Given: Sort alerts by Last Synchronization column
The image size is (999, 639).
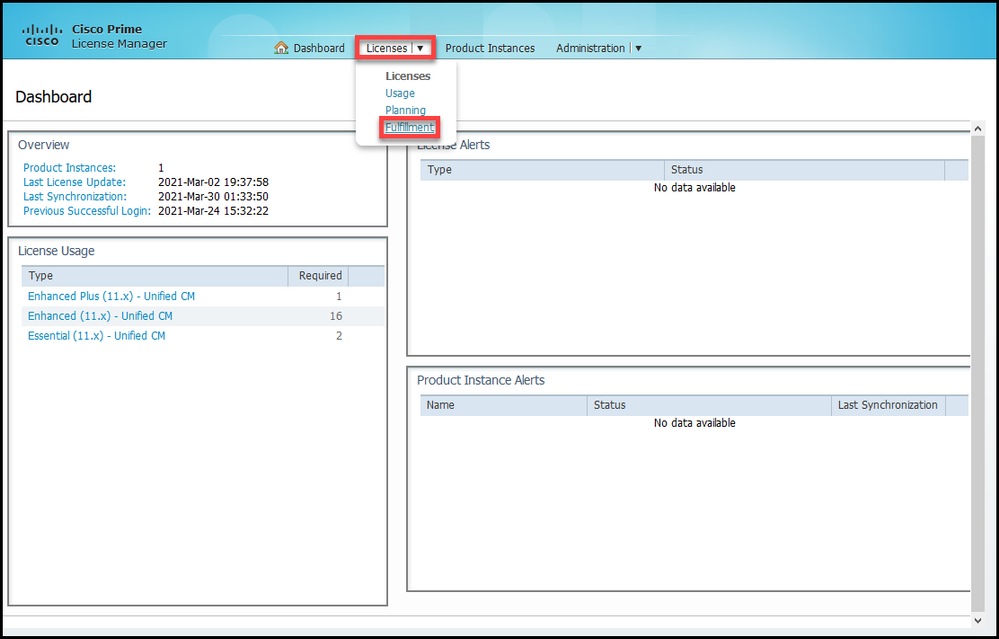Looking at the screenshot, I should tap(888, 405).
